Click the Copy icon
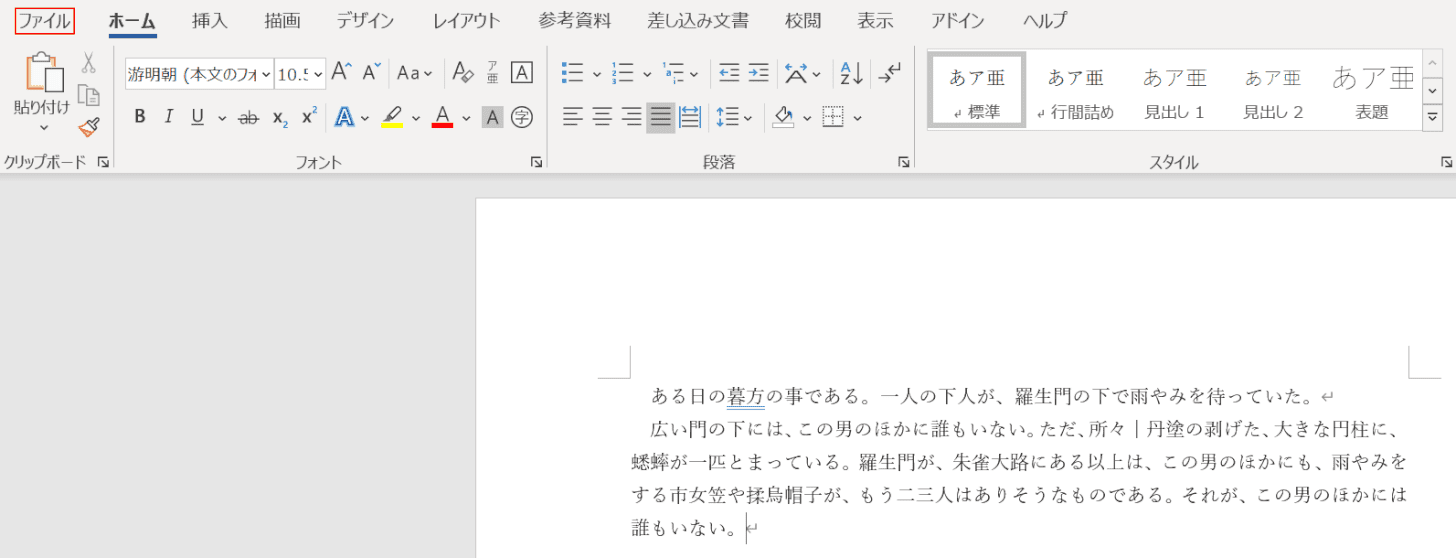Viewport: 1456px width, 558px height. 89,95
